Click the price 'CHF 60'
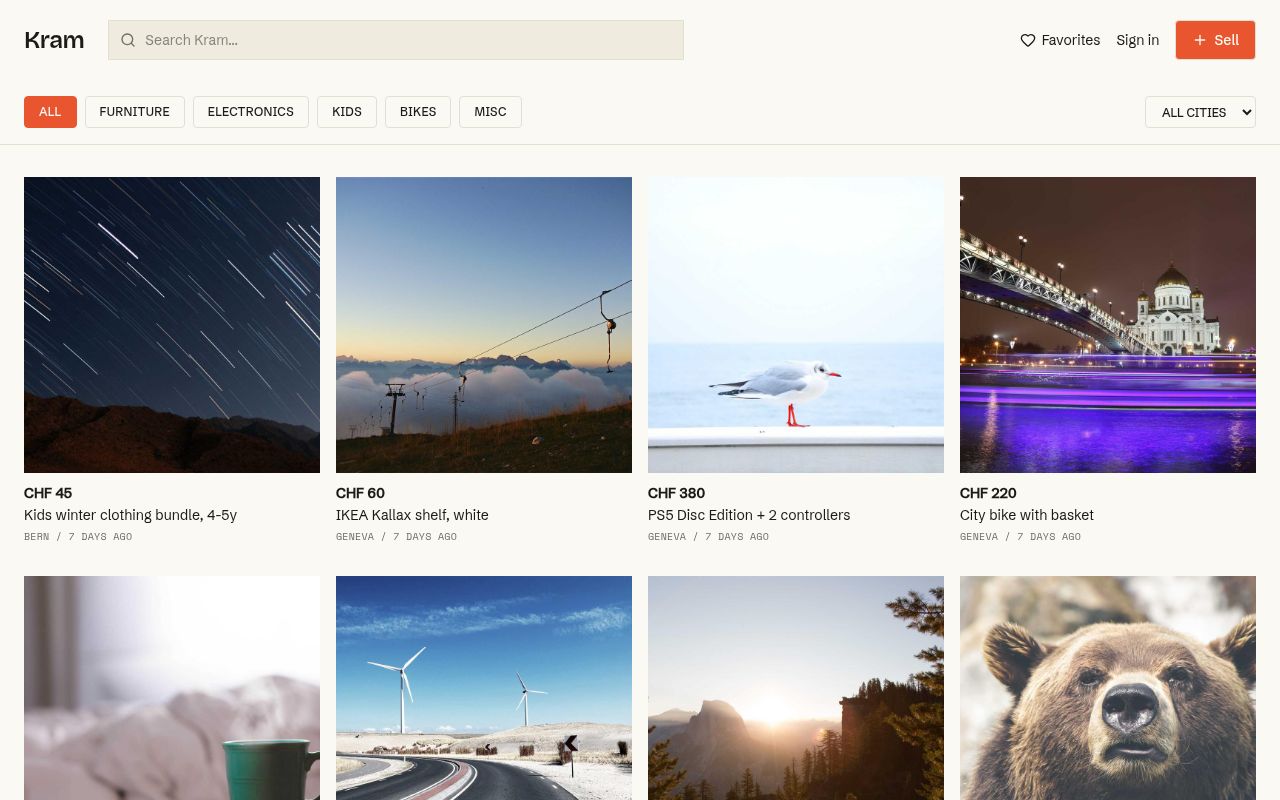The height and width of the screenshot is (800, 1280). [x=360, y=493]
